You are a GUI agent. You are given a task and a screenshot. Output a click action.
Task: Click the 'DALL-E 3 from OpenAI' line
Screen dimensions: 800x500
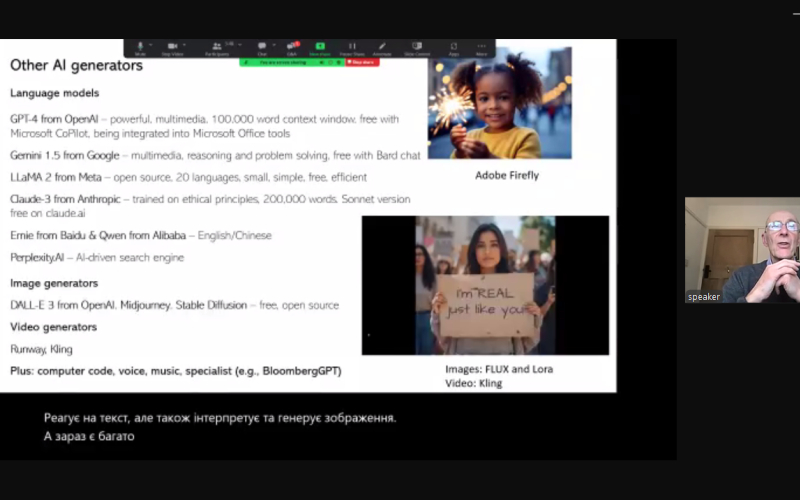tap(174, 305)
